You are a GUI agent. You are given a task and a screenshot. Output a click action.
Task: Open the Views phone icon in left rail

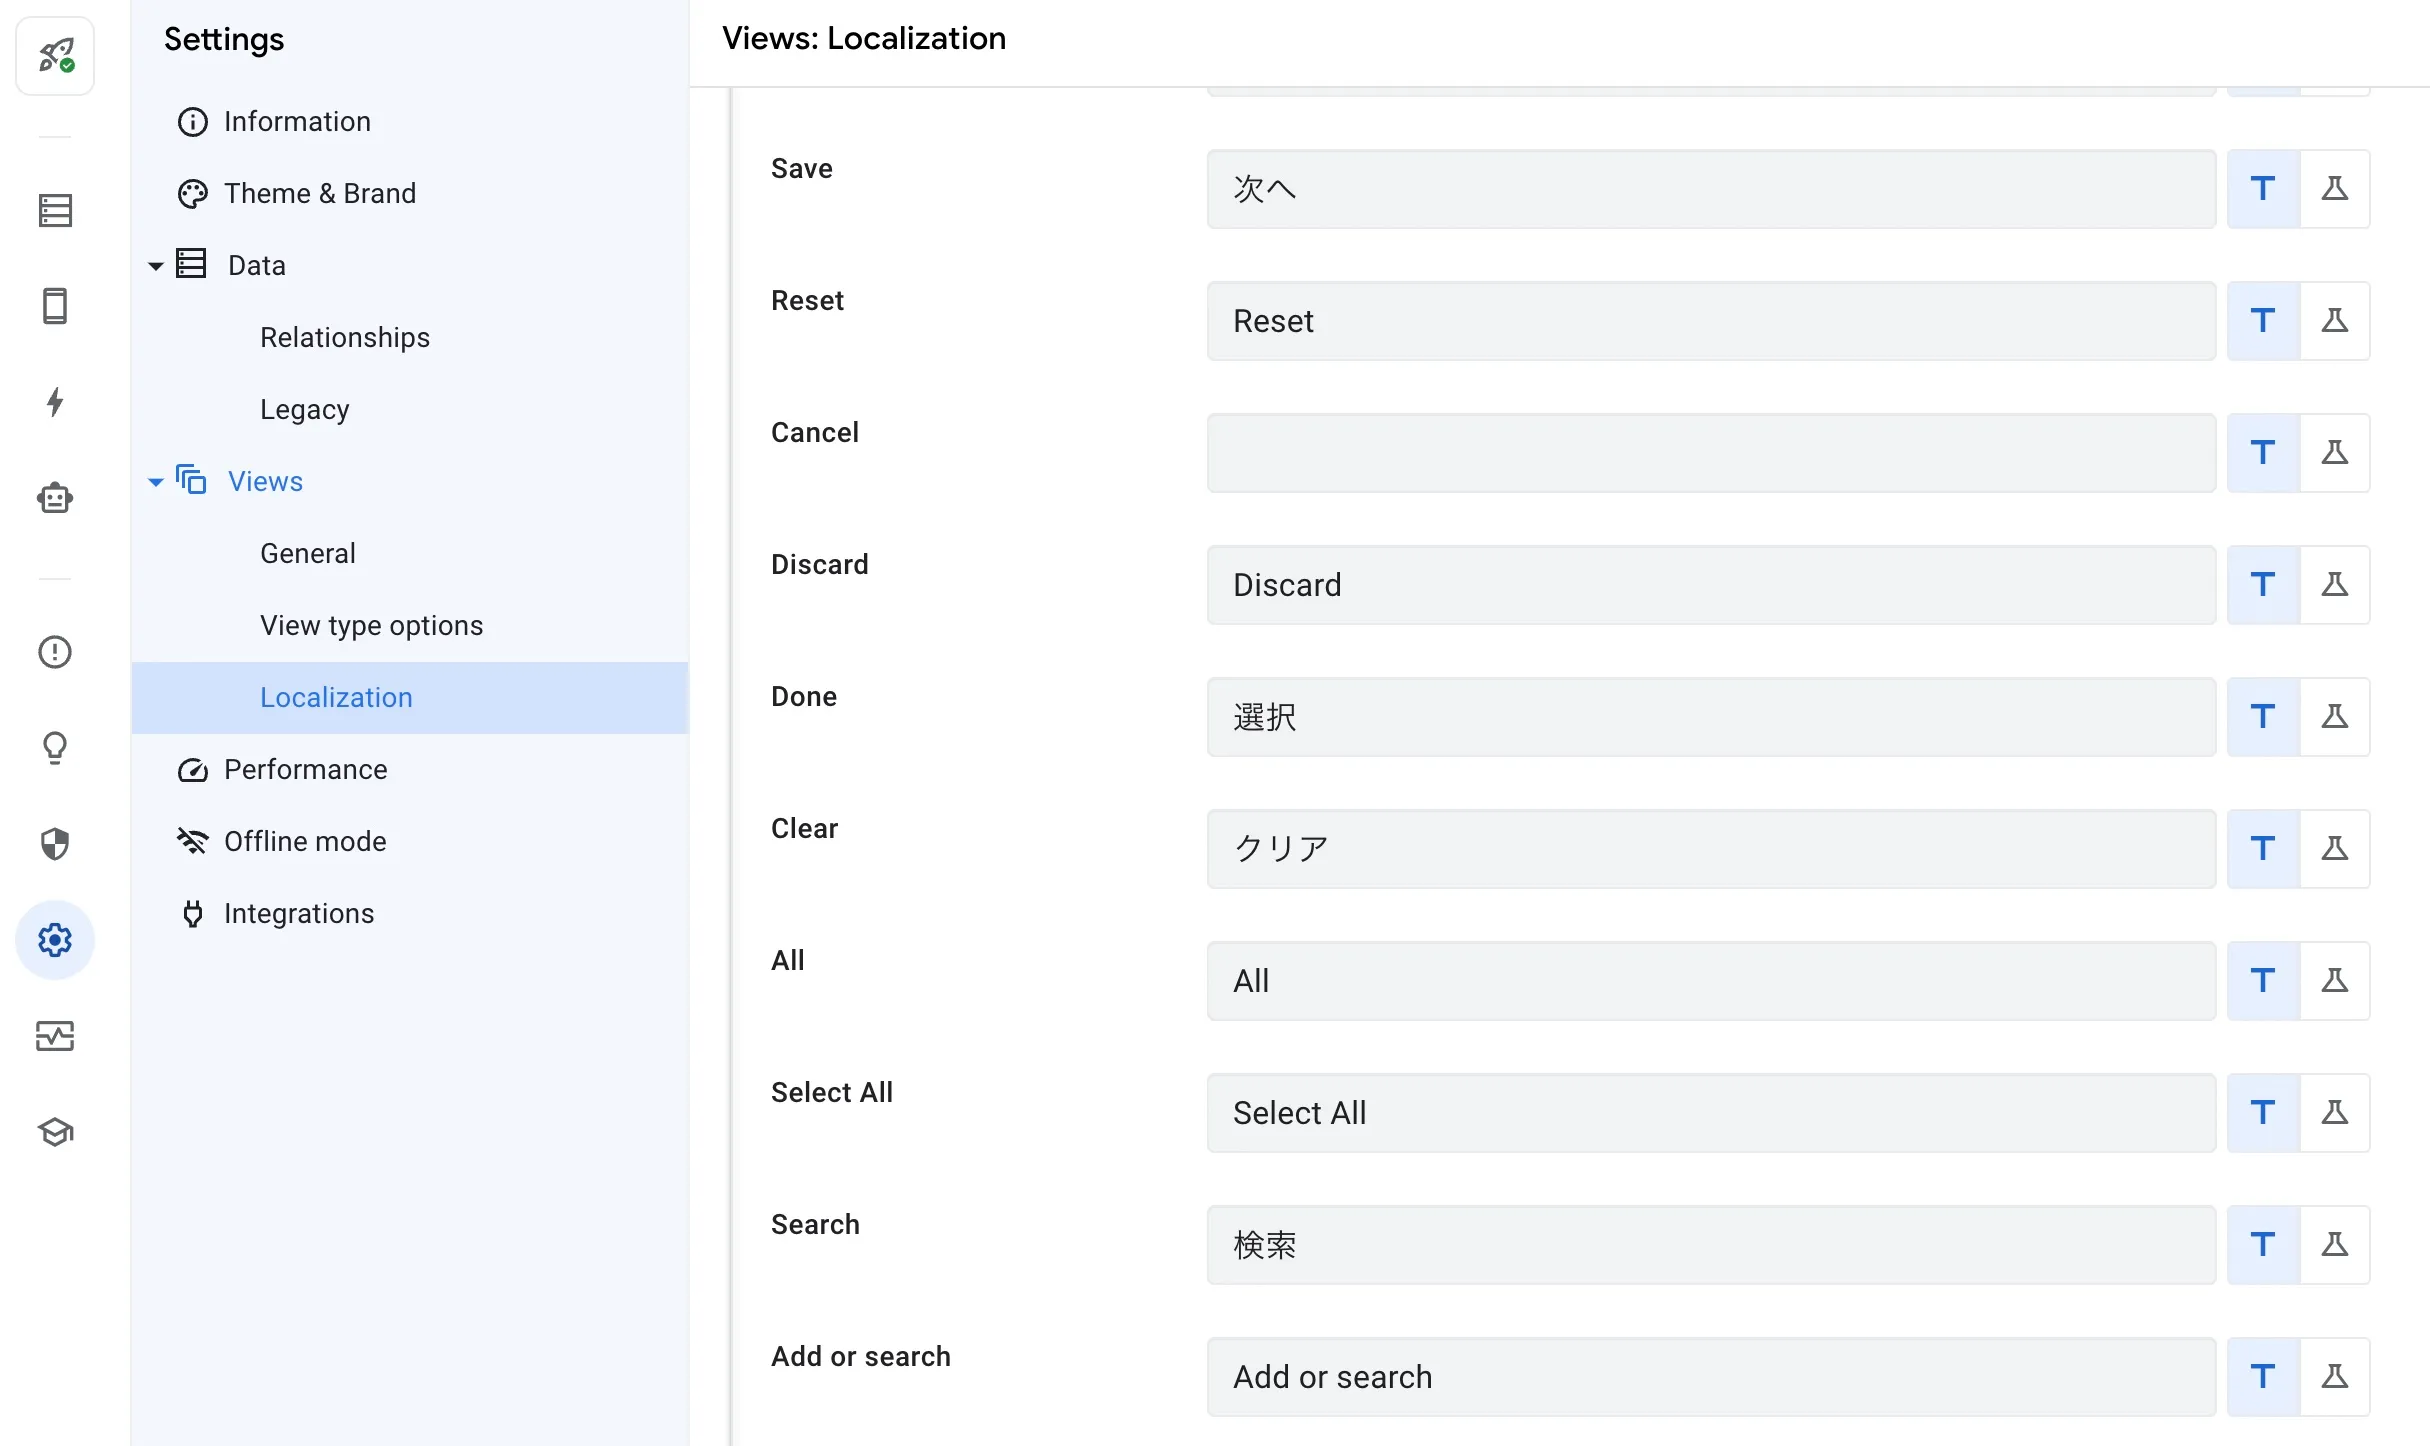[55, 306]
